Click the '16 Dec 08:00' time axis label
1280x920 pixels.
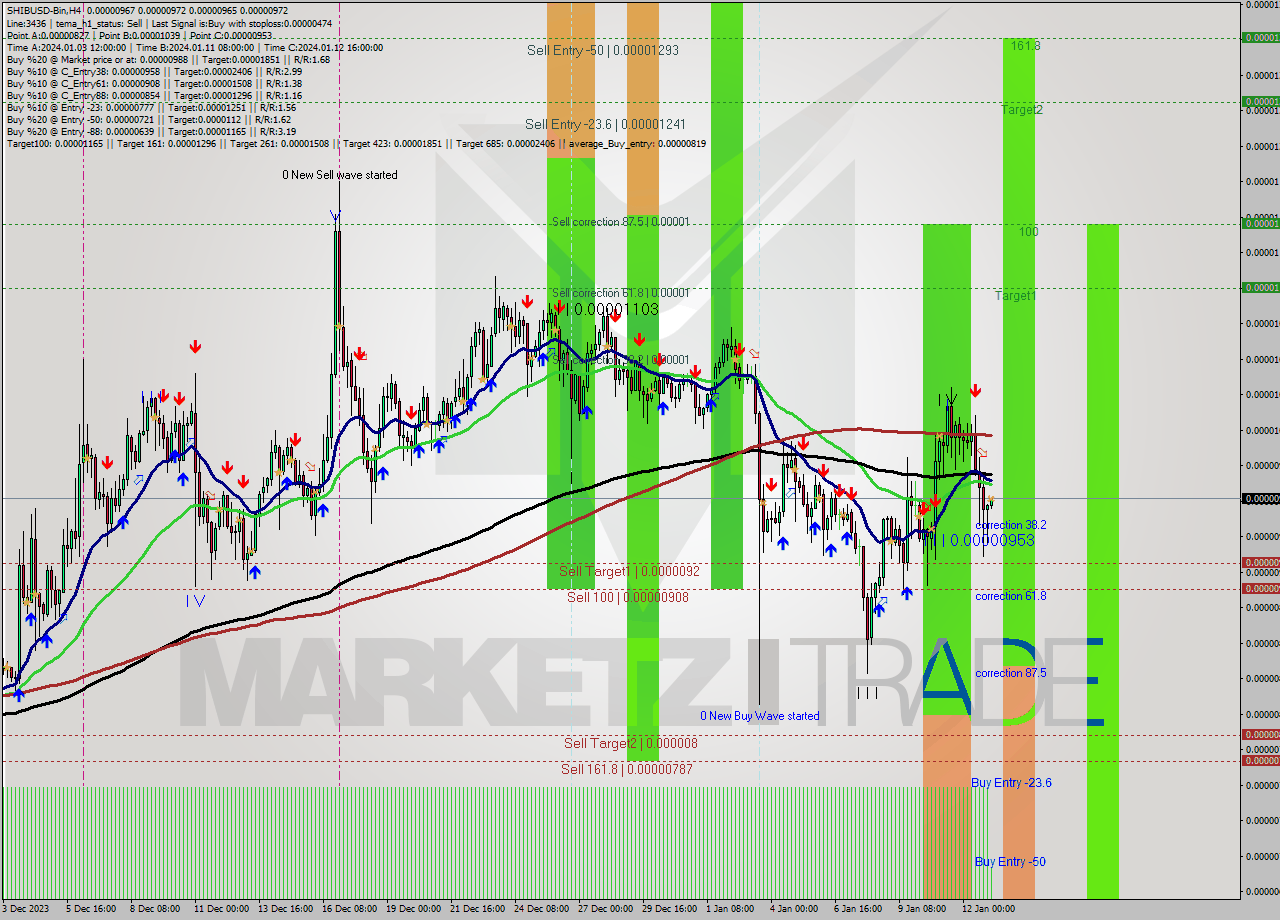pos(352,909)
